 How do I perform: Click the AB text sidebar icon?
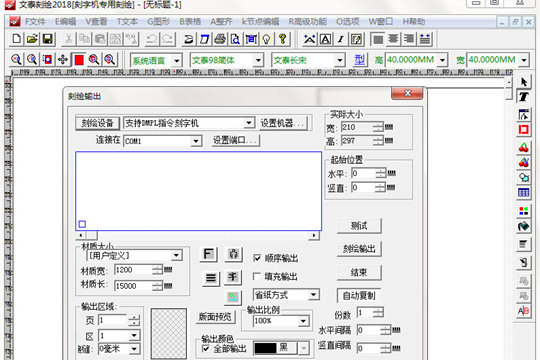524,311
